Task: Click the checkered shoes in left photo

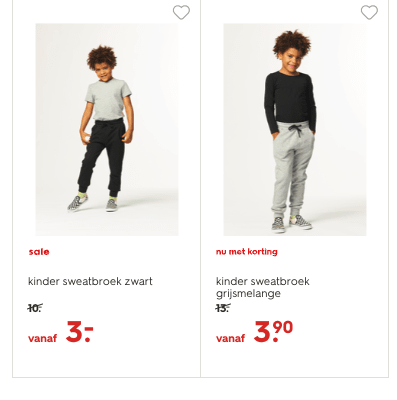Action: [x=93, y=203]
